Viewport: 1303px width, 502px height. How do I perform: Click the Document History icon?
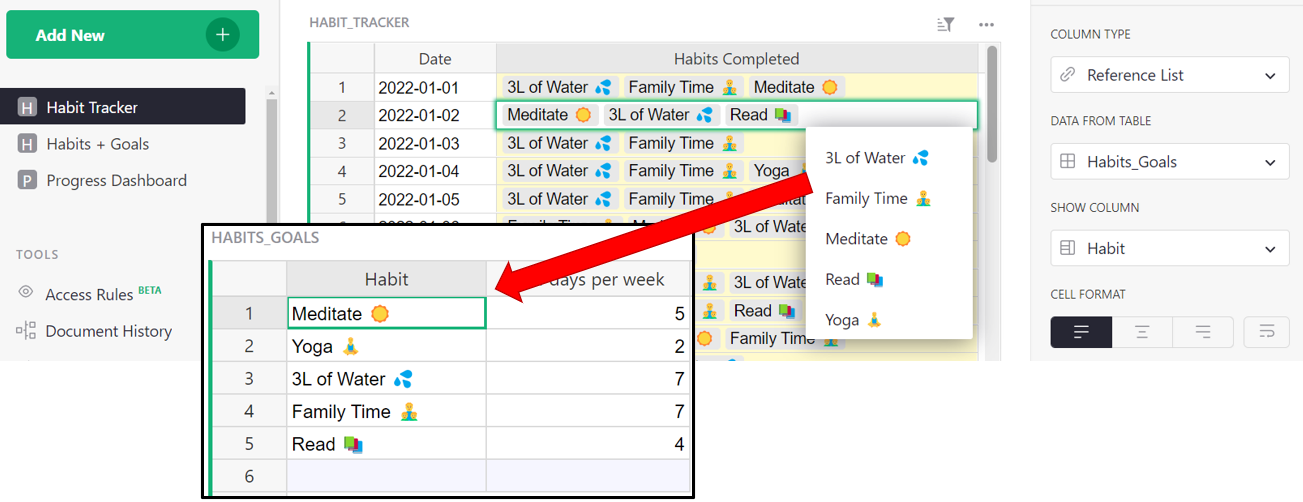point(26,331)
